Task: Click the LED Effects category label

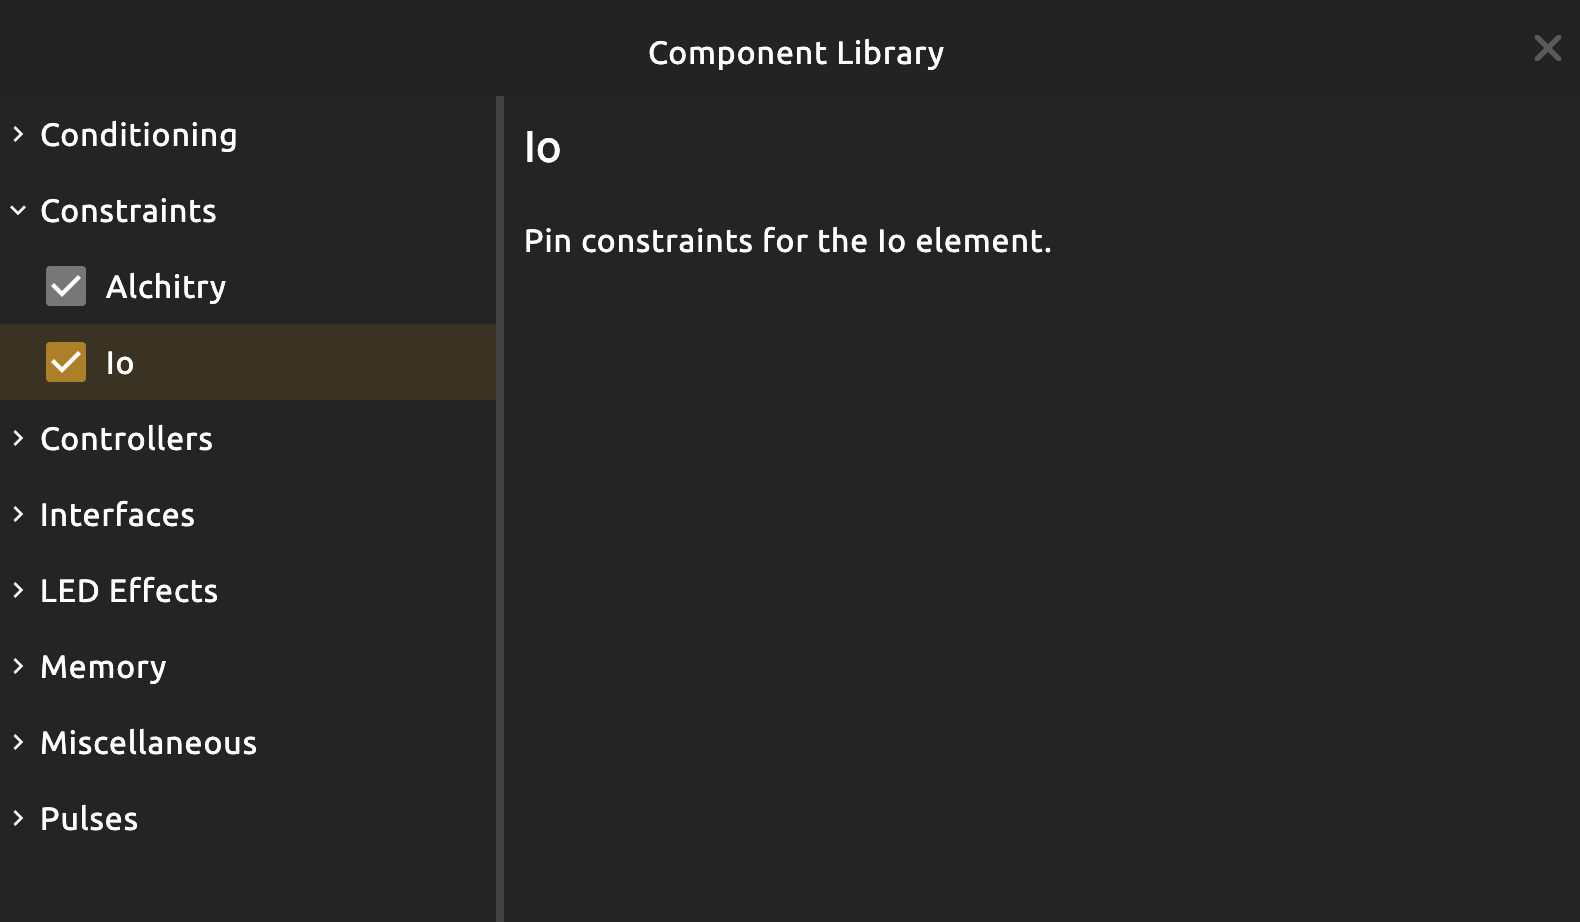Action: coord(129,591)
